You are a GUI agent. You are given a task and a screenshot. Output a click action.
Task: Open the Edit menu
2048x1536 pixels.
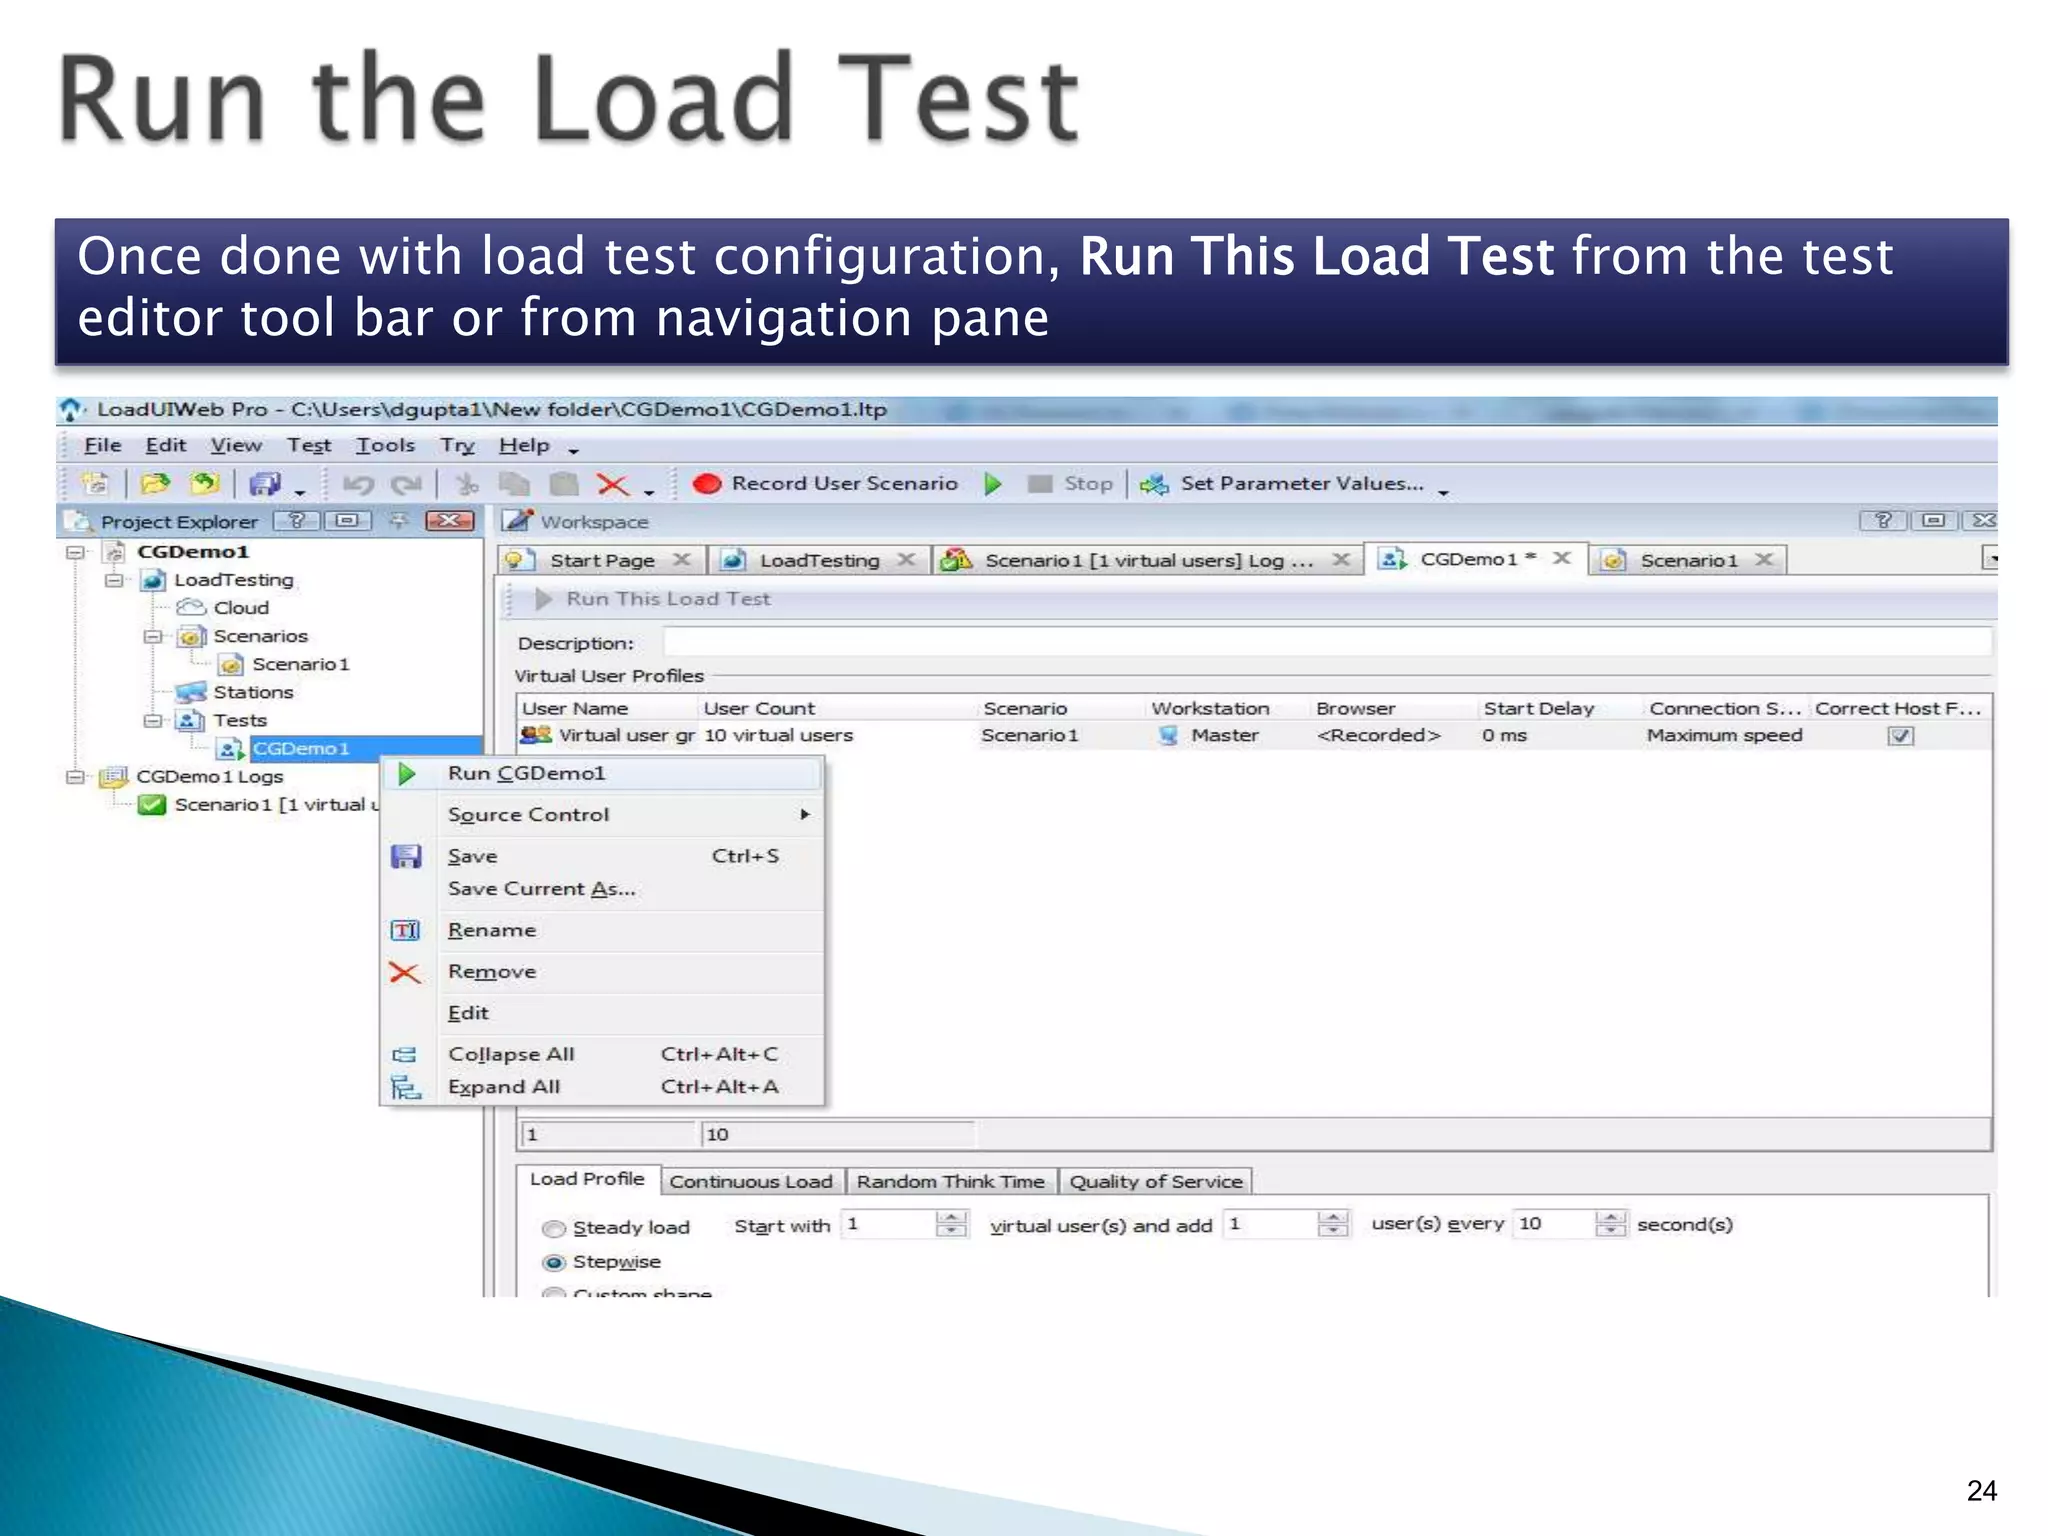click(x=166, y=446)
